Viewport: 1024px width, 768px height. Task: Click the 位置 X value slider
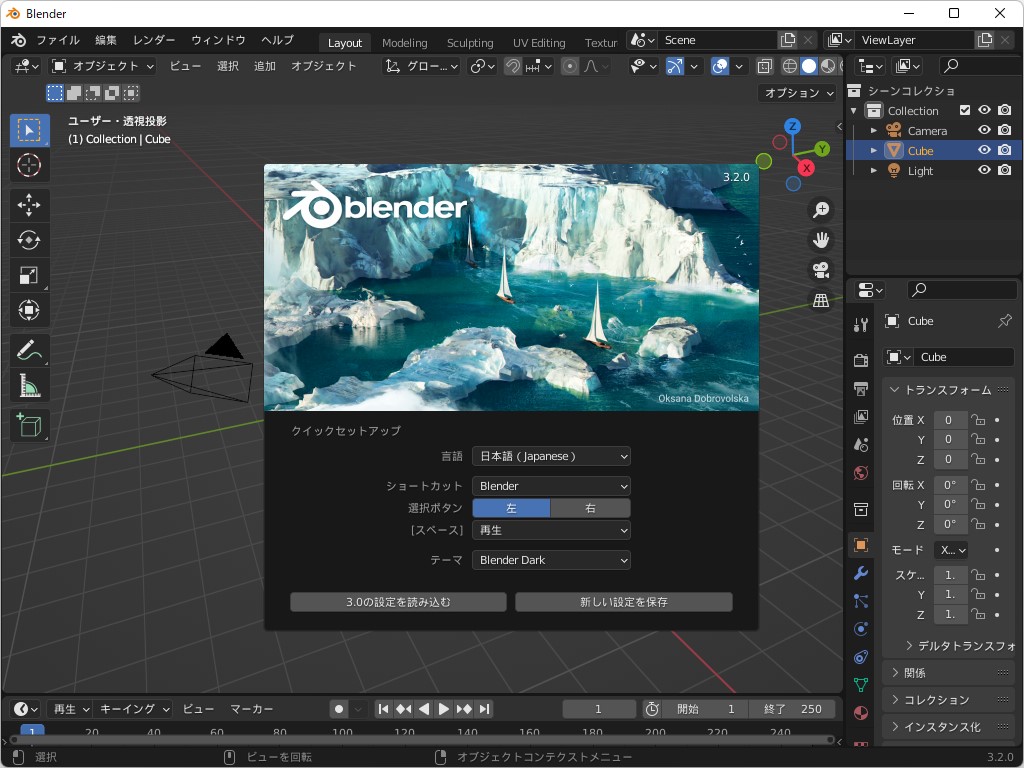tap(948, 420)
